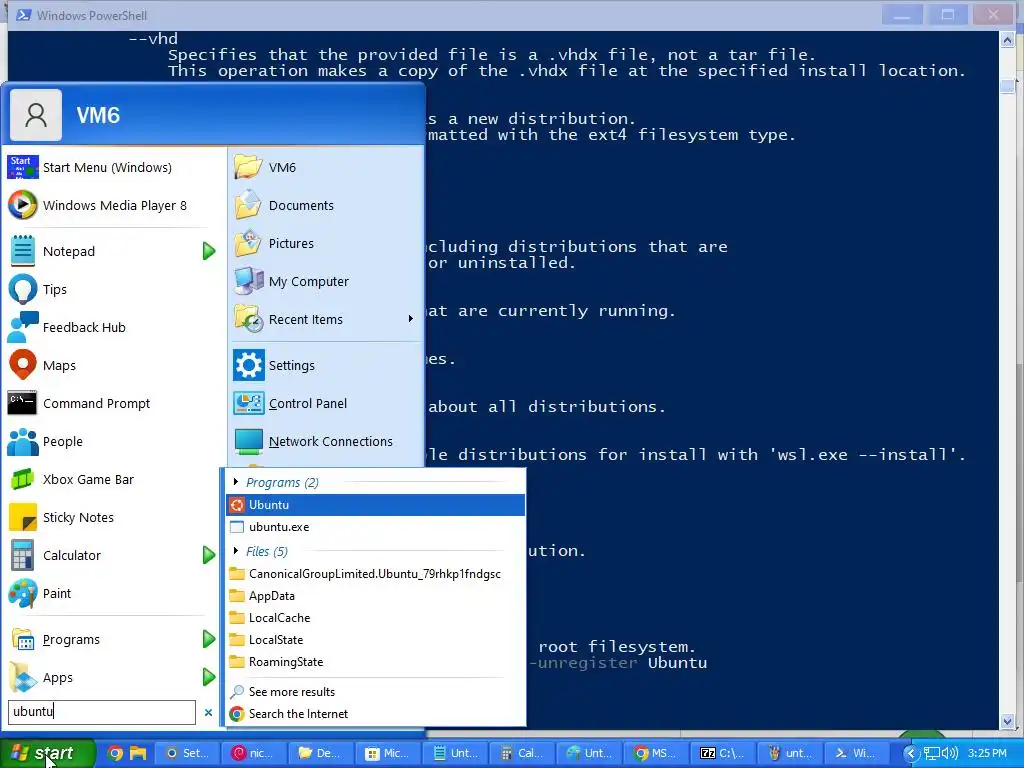Switch to Set... taskbar button
Image resolution: width=1024 pixels, height=768 pixels.
[185, 754]
